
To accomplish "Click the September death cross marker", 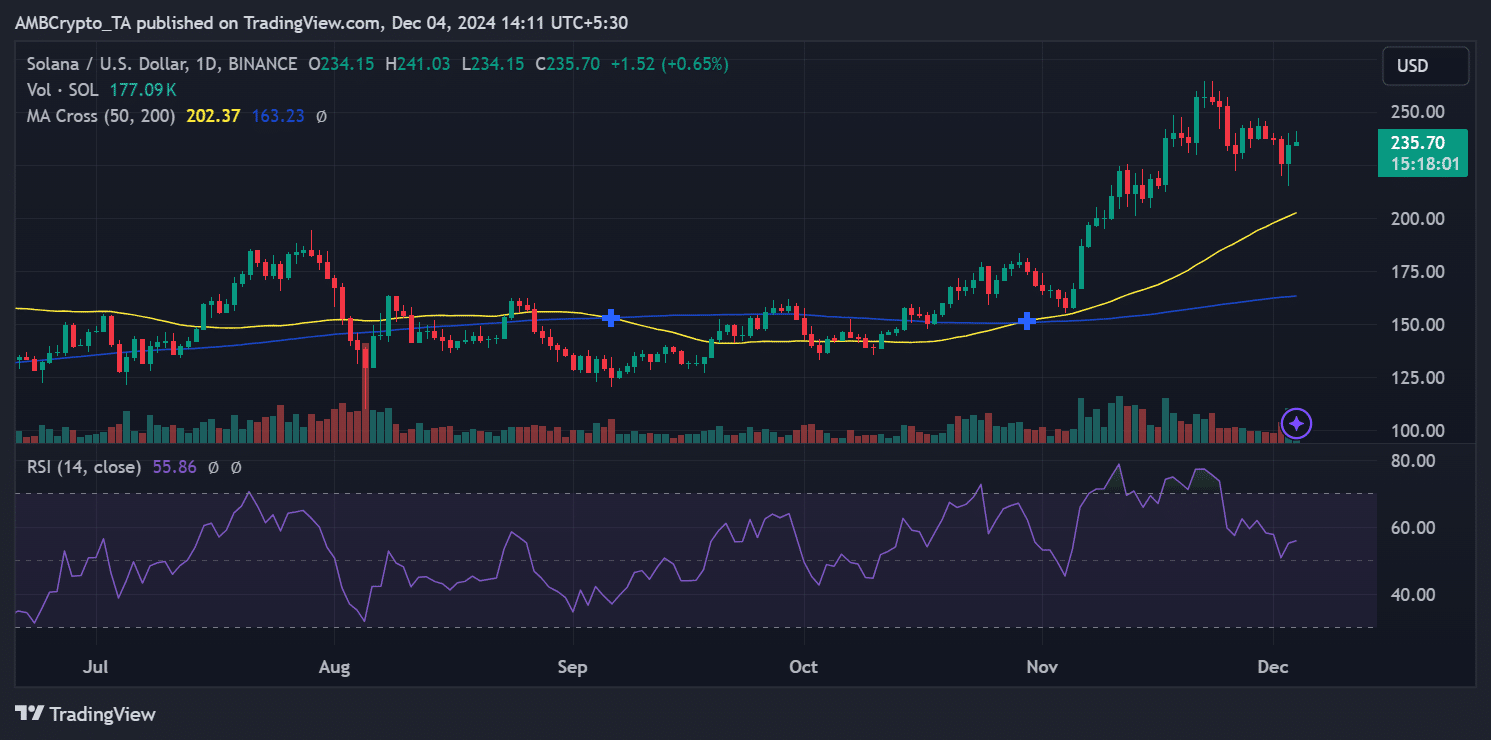I will coord(610,318).
